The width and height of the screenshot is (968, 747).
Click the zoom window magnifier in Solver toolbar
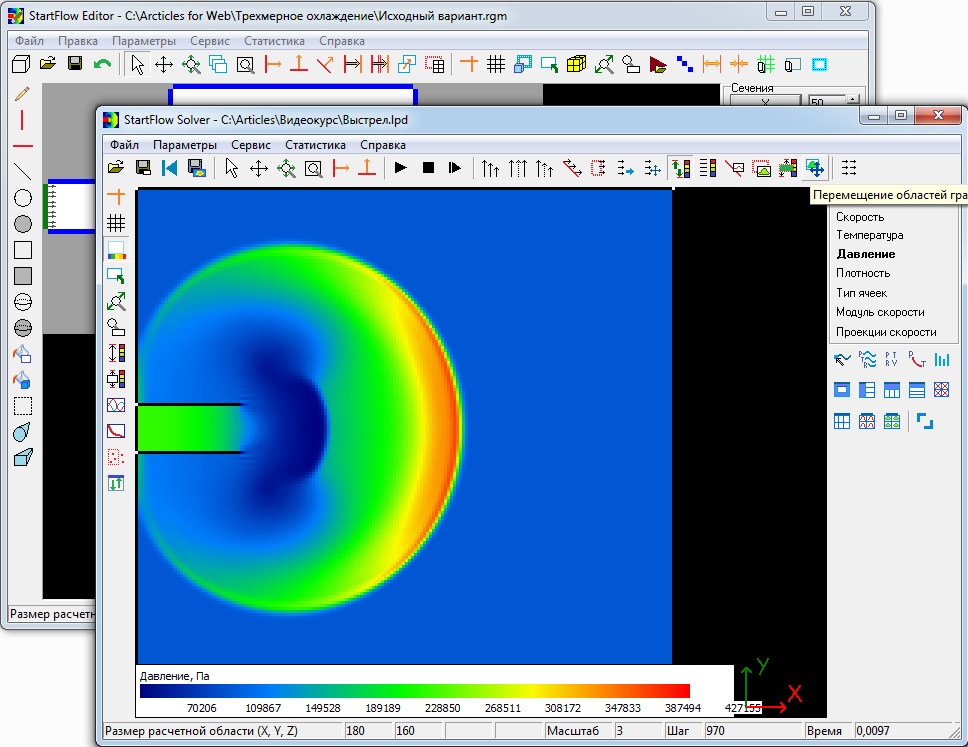pos(314,168)
